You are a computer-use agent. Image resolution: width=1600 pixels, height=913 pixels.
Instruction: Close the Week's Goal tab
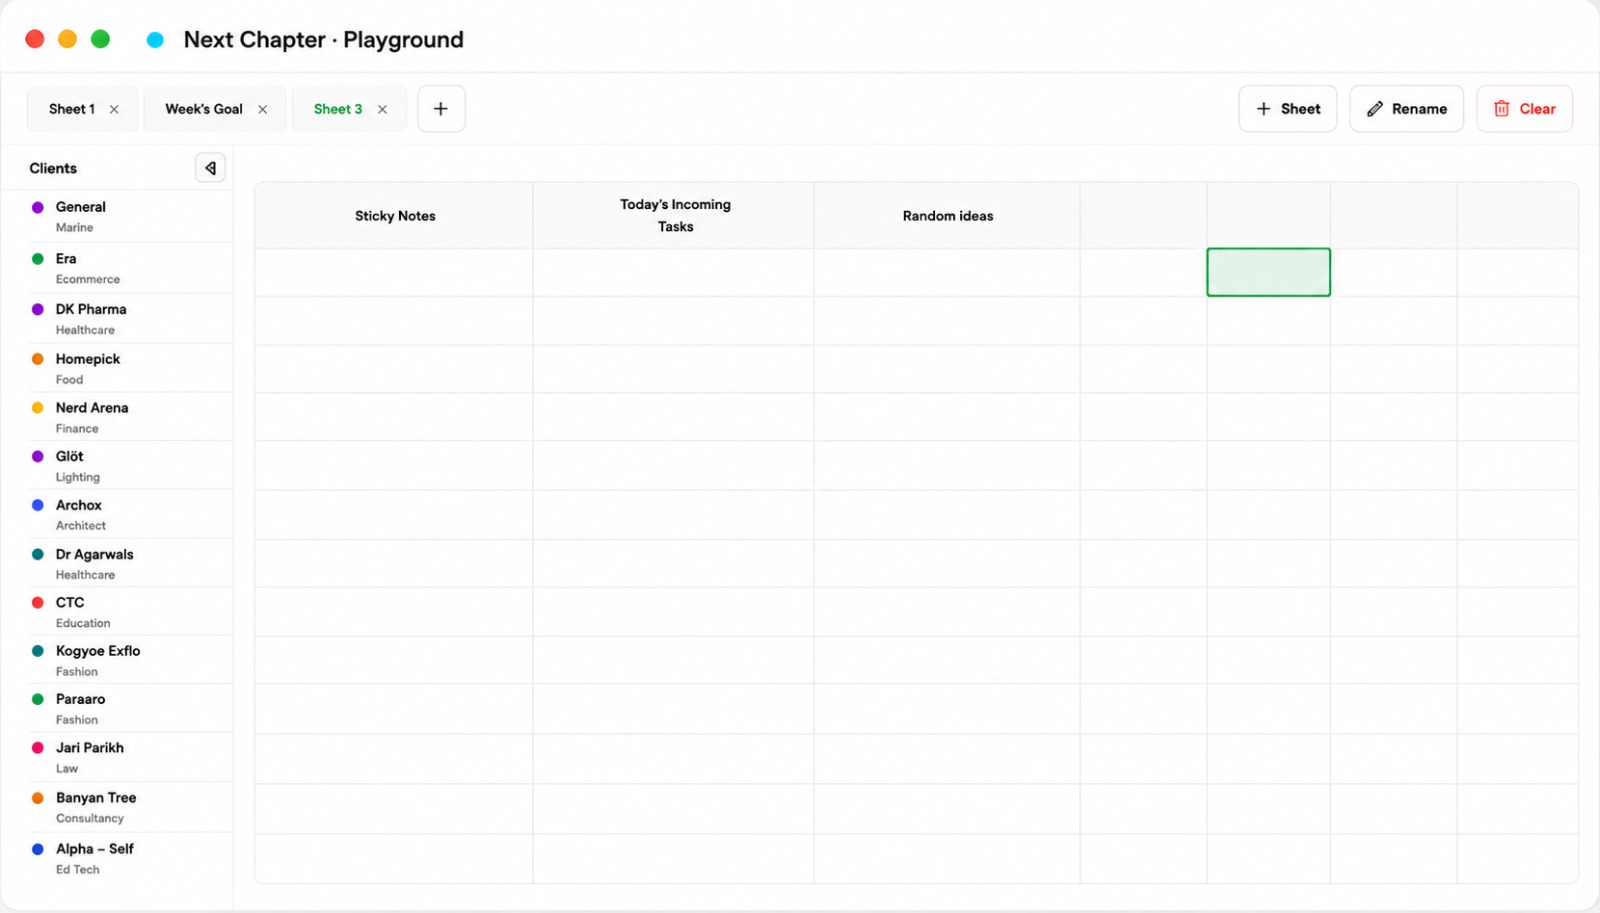pyautogui.click(x=263, y=110)
